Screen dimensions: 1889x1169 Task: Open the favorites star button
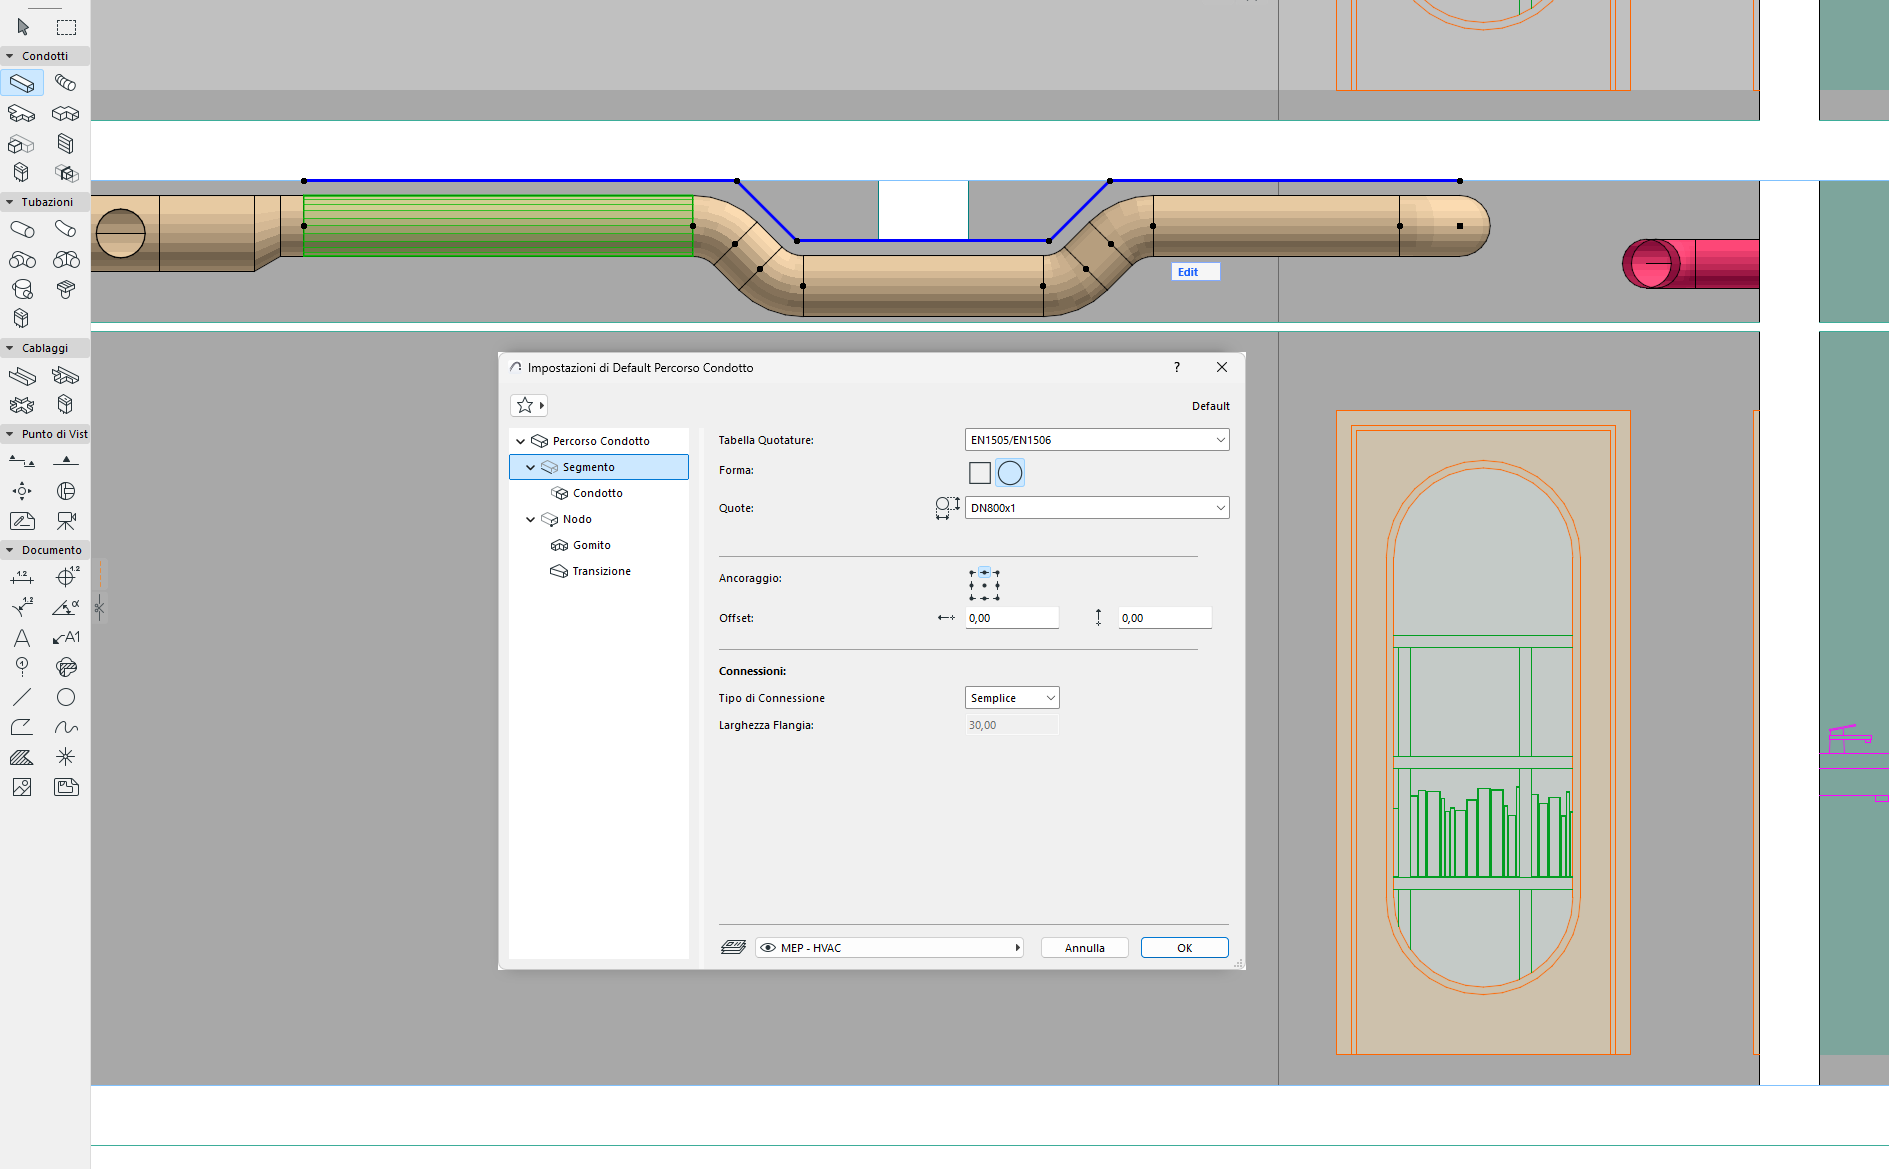(x=528, y=405)
